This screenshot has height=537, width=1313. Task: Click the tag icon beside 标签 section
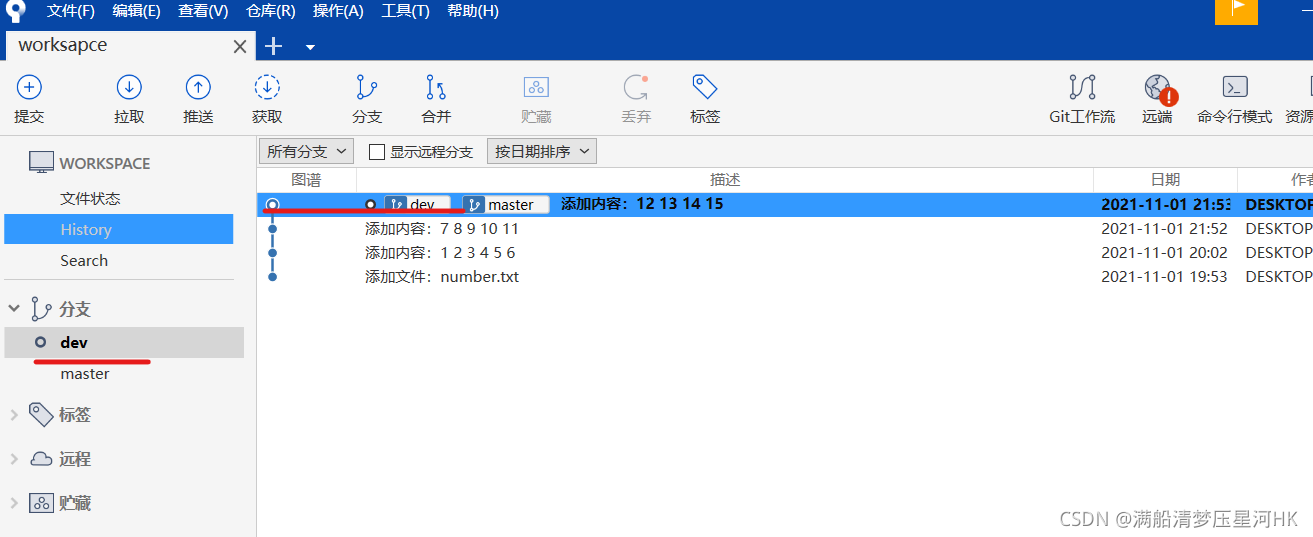pyautogui.click(x=41, y=414)
